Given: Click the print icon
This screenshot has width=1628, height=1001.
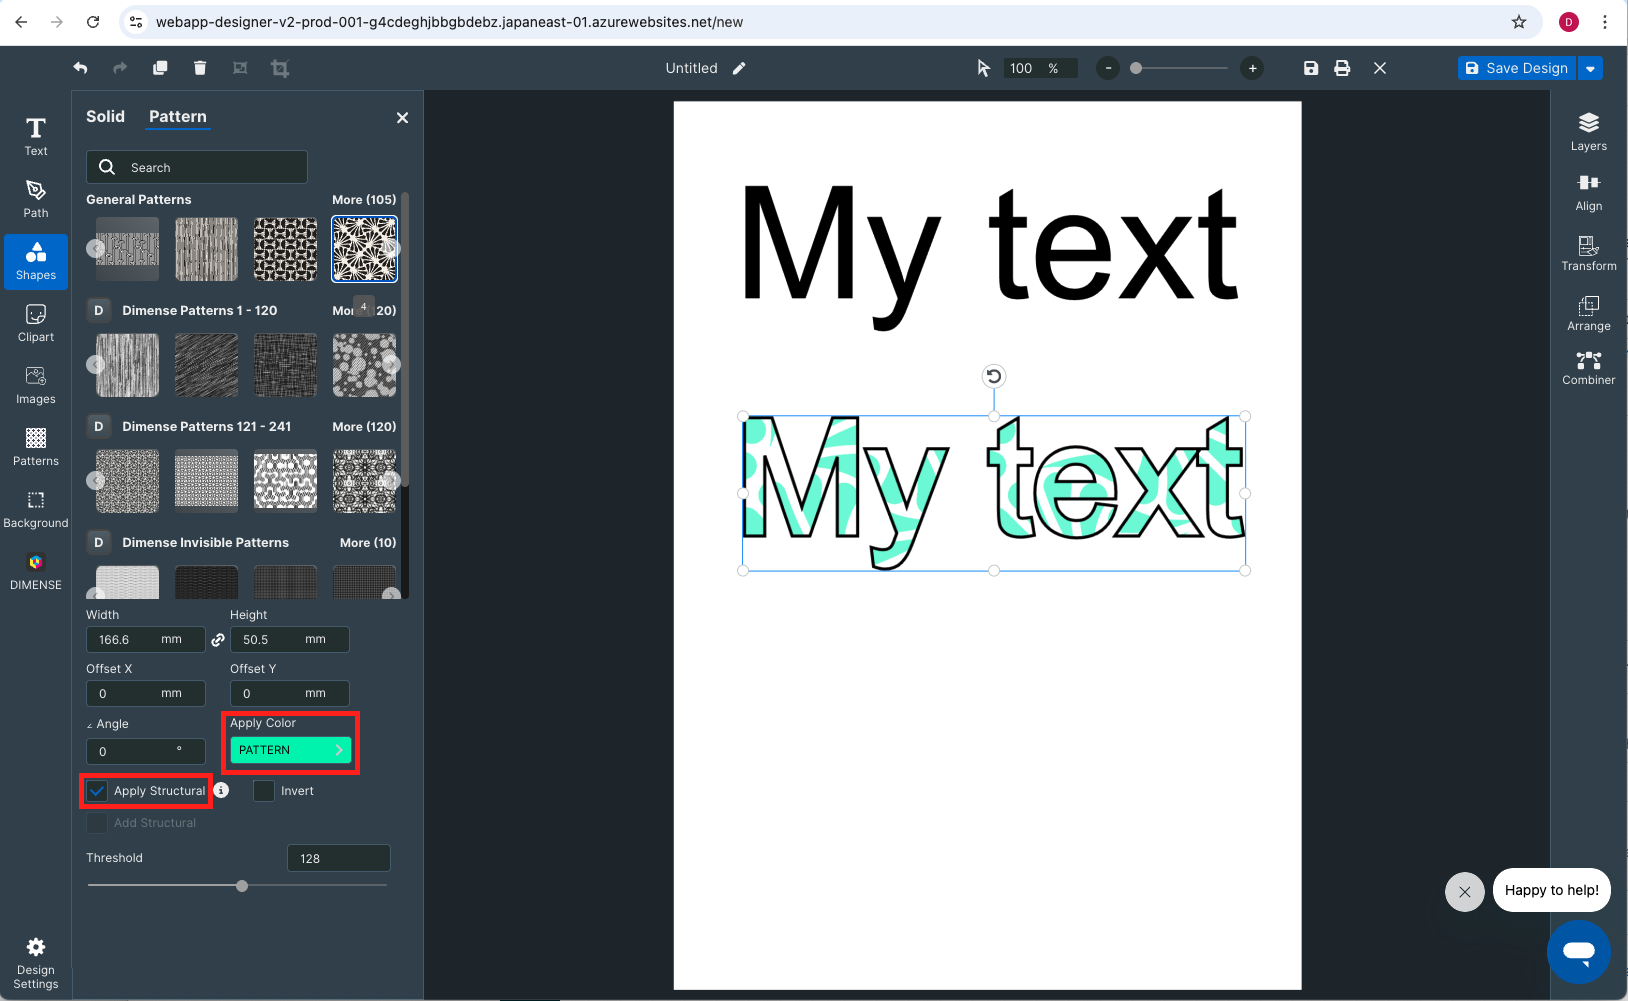Looking at the screenshot, I should [1342, 68].
